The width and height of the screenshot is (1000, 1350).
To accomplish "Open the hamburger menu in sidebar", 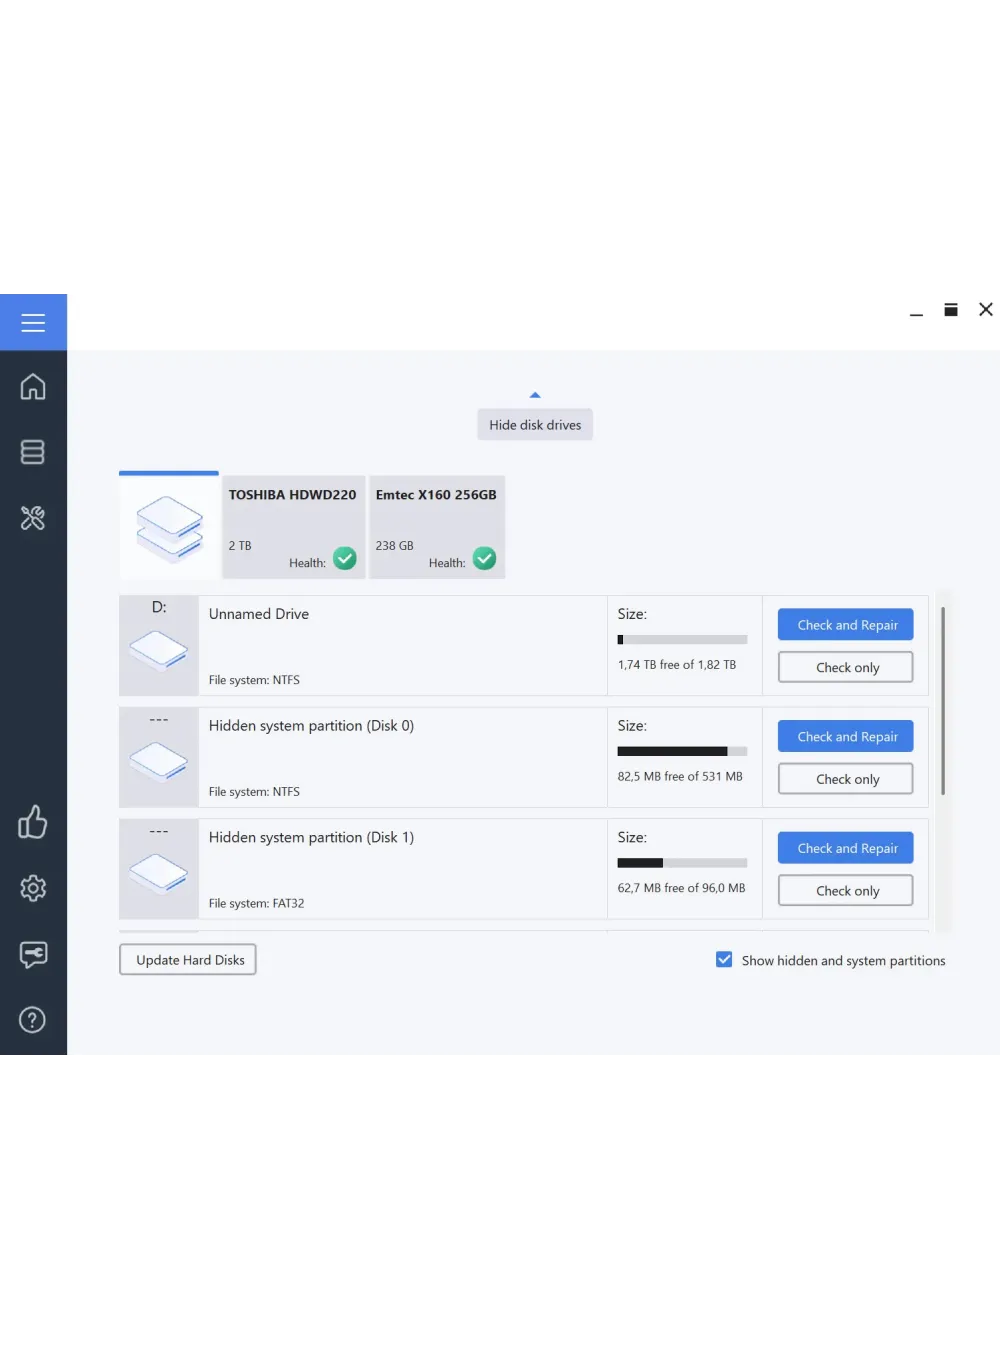I will (33, 323).
